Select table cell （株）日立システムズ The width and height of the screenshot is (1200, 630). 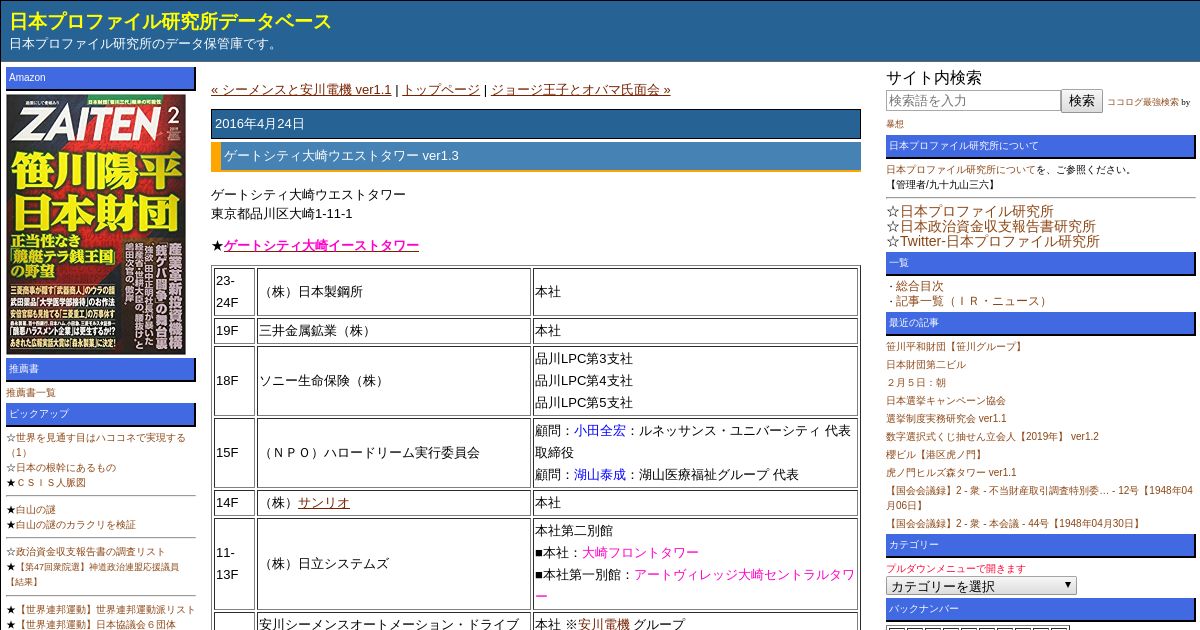(x=394, y=564)
